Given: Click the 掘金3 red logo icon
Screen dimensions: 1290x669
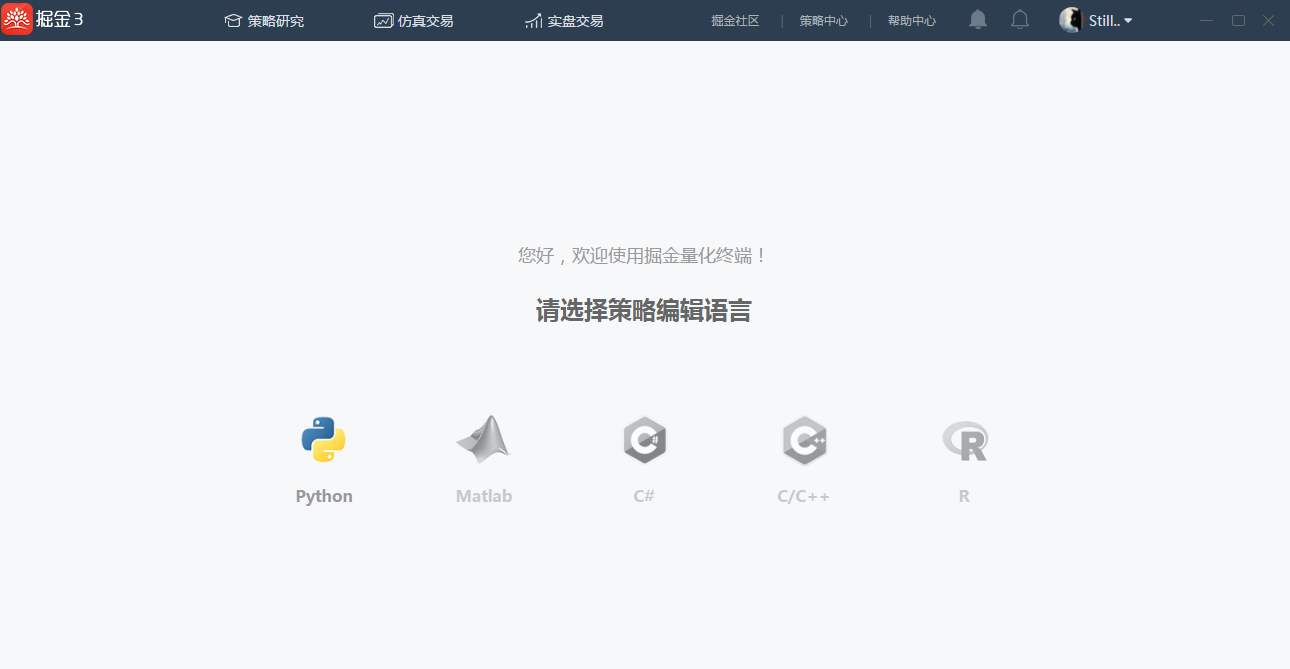Looking at the screenshot, I should pyautogui.click(x=17, y=19).
